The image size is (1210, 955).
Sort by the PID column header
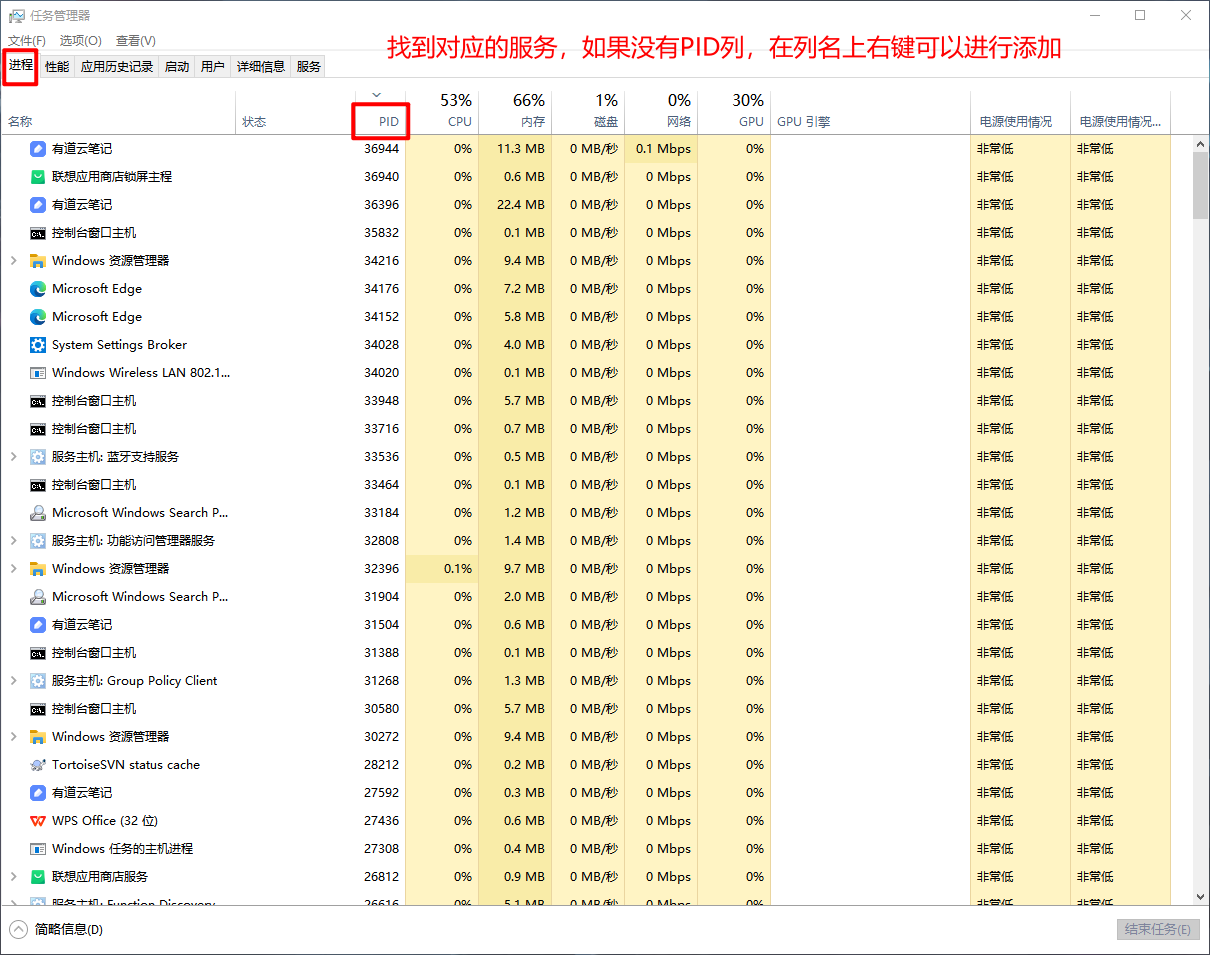point(380,112)
